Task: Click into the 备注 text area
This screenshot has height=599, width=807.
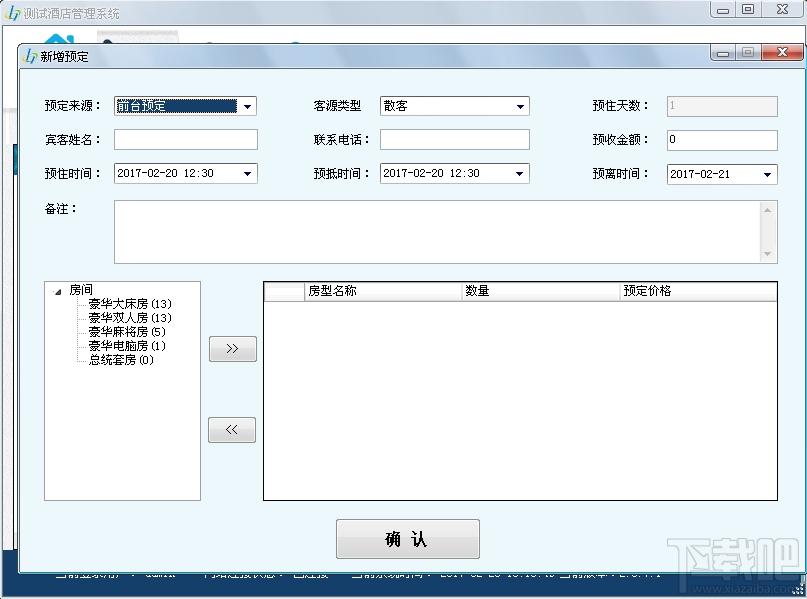Action: [437, 232]
